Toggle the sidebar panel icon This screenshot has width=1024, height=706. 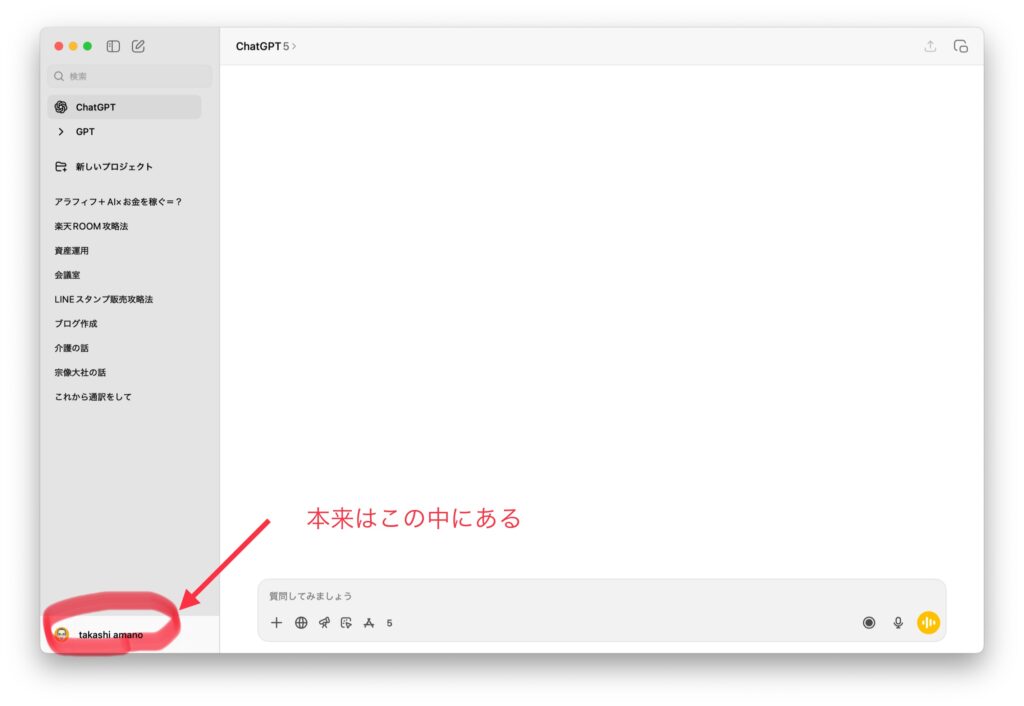[113, 46]
